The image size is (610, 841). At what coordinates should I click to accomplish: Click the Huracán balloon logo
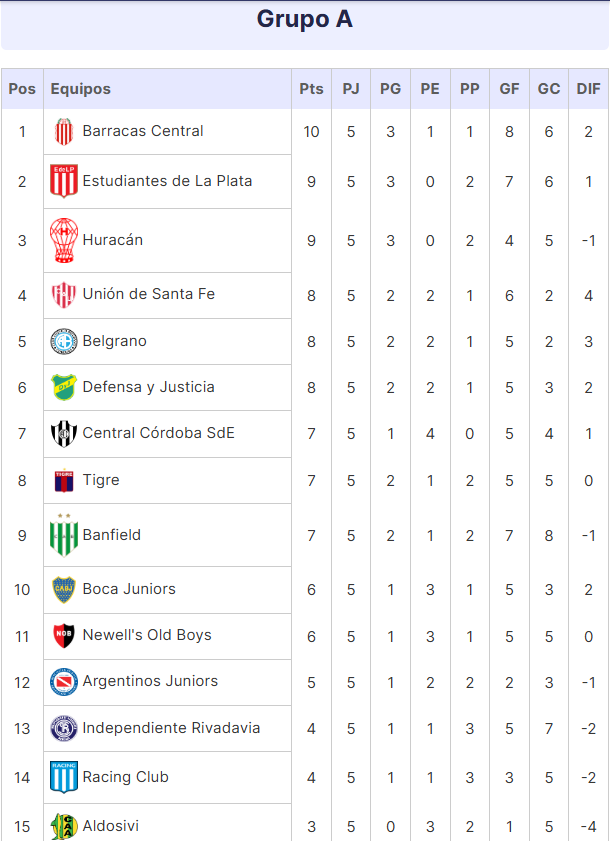(x=64, y=240)
